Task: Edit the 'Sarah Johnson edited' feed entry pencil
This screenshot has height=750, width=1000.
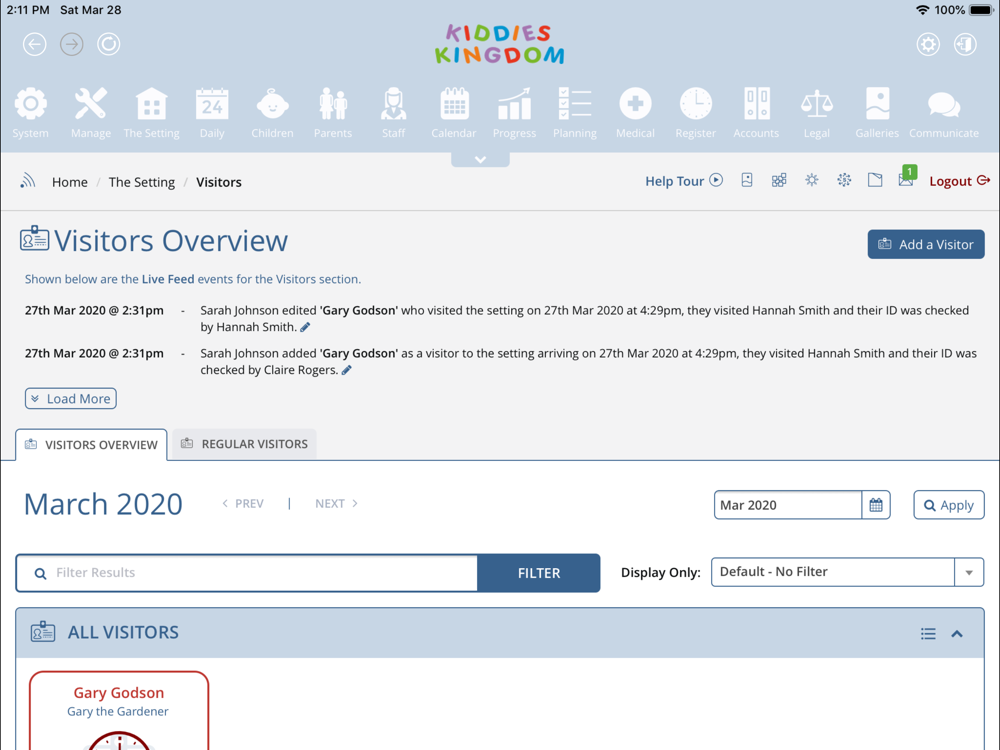Action: [x=305, y=327]
